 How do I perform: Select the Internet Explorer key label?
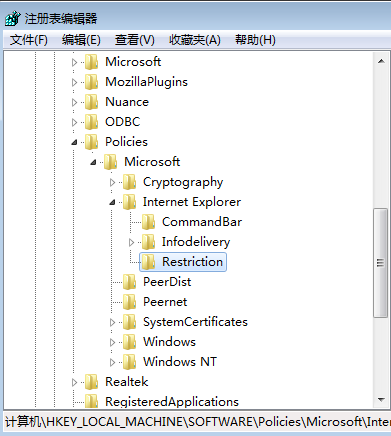(192, 202)
